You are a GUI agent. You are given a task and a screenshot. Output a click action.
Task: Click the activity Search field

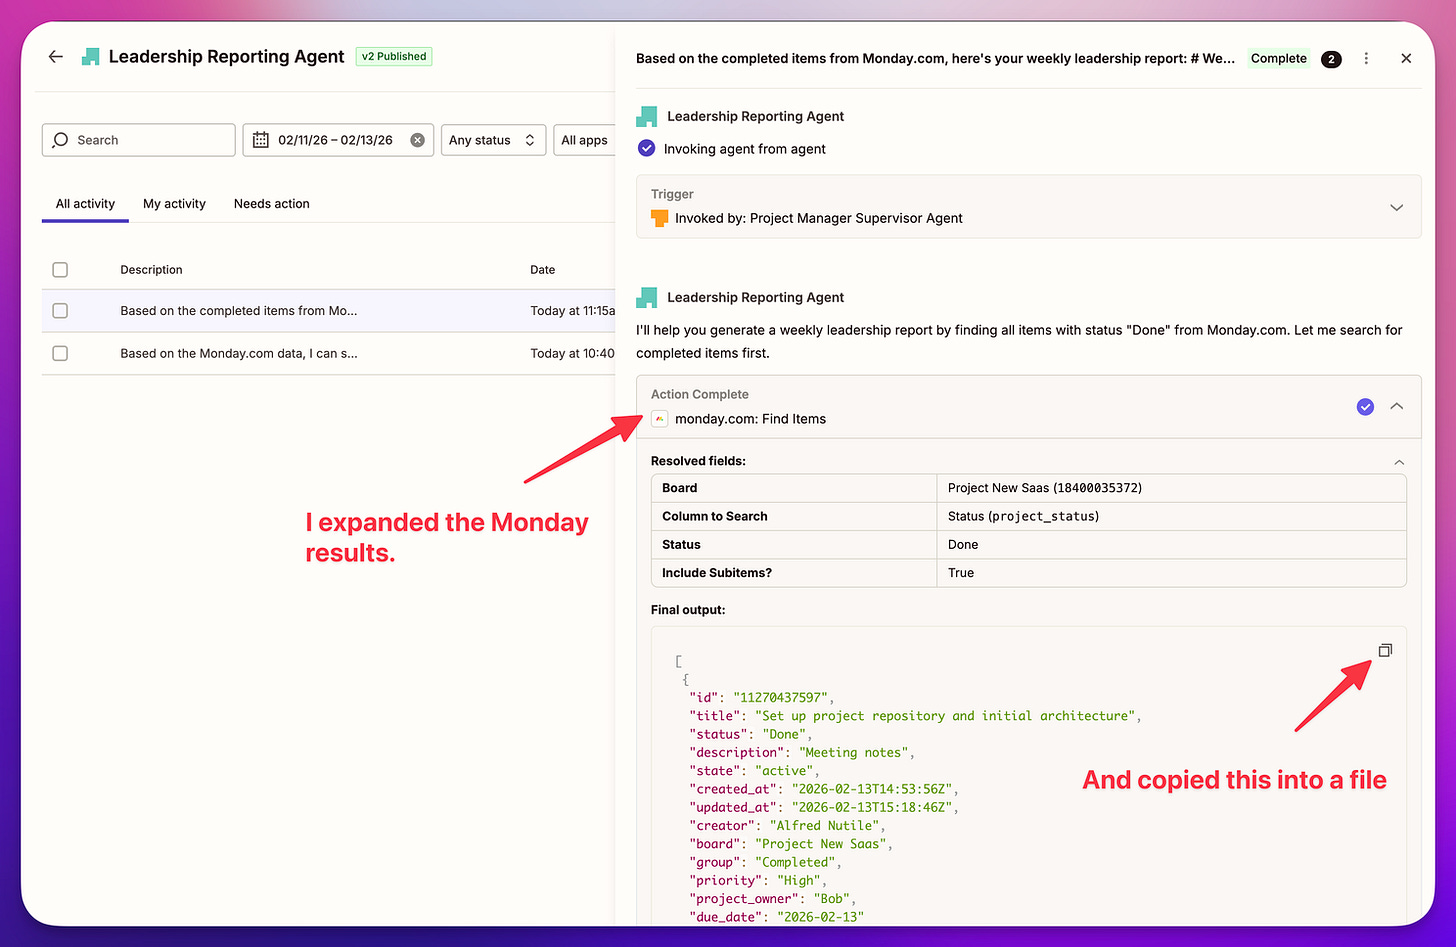point(139,140)
